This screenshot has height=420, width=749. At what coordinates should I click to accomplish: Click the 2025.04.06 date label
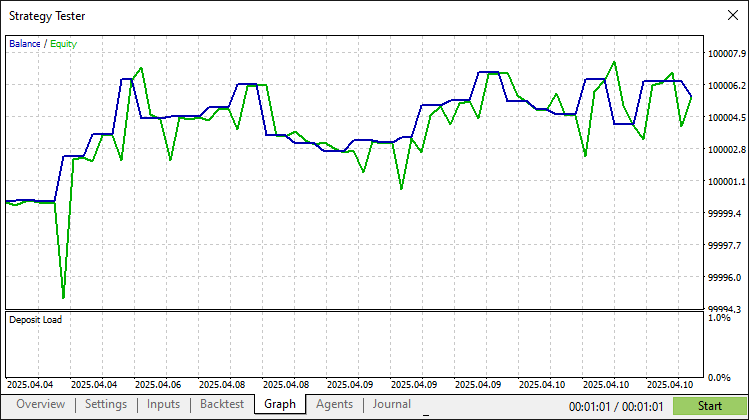[x=158, y=385]
